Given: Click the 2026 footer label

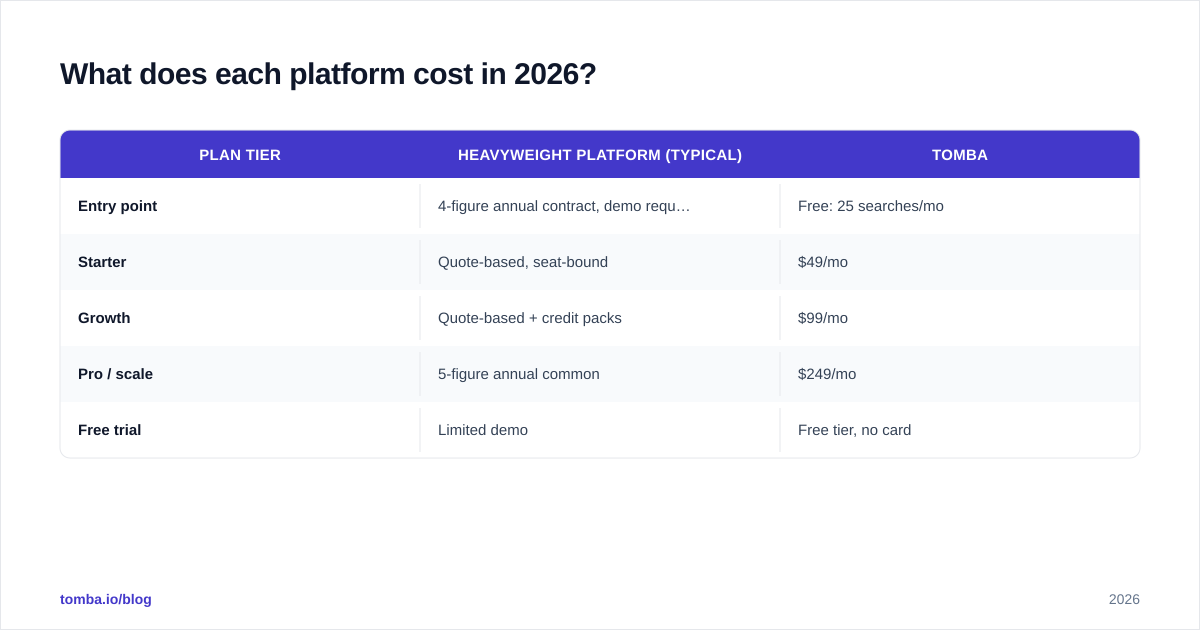Looking at the screenshot, I should click(1124, 599).
